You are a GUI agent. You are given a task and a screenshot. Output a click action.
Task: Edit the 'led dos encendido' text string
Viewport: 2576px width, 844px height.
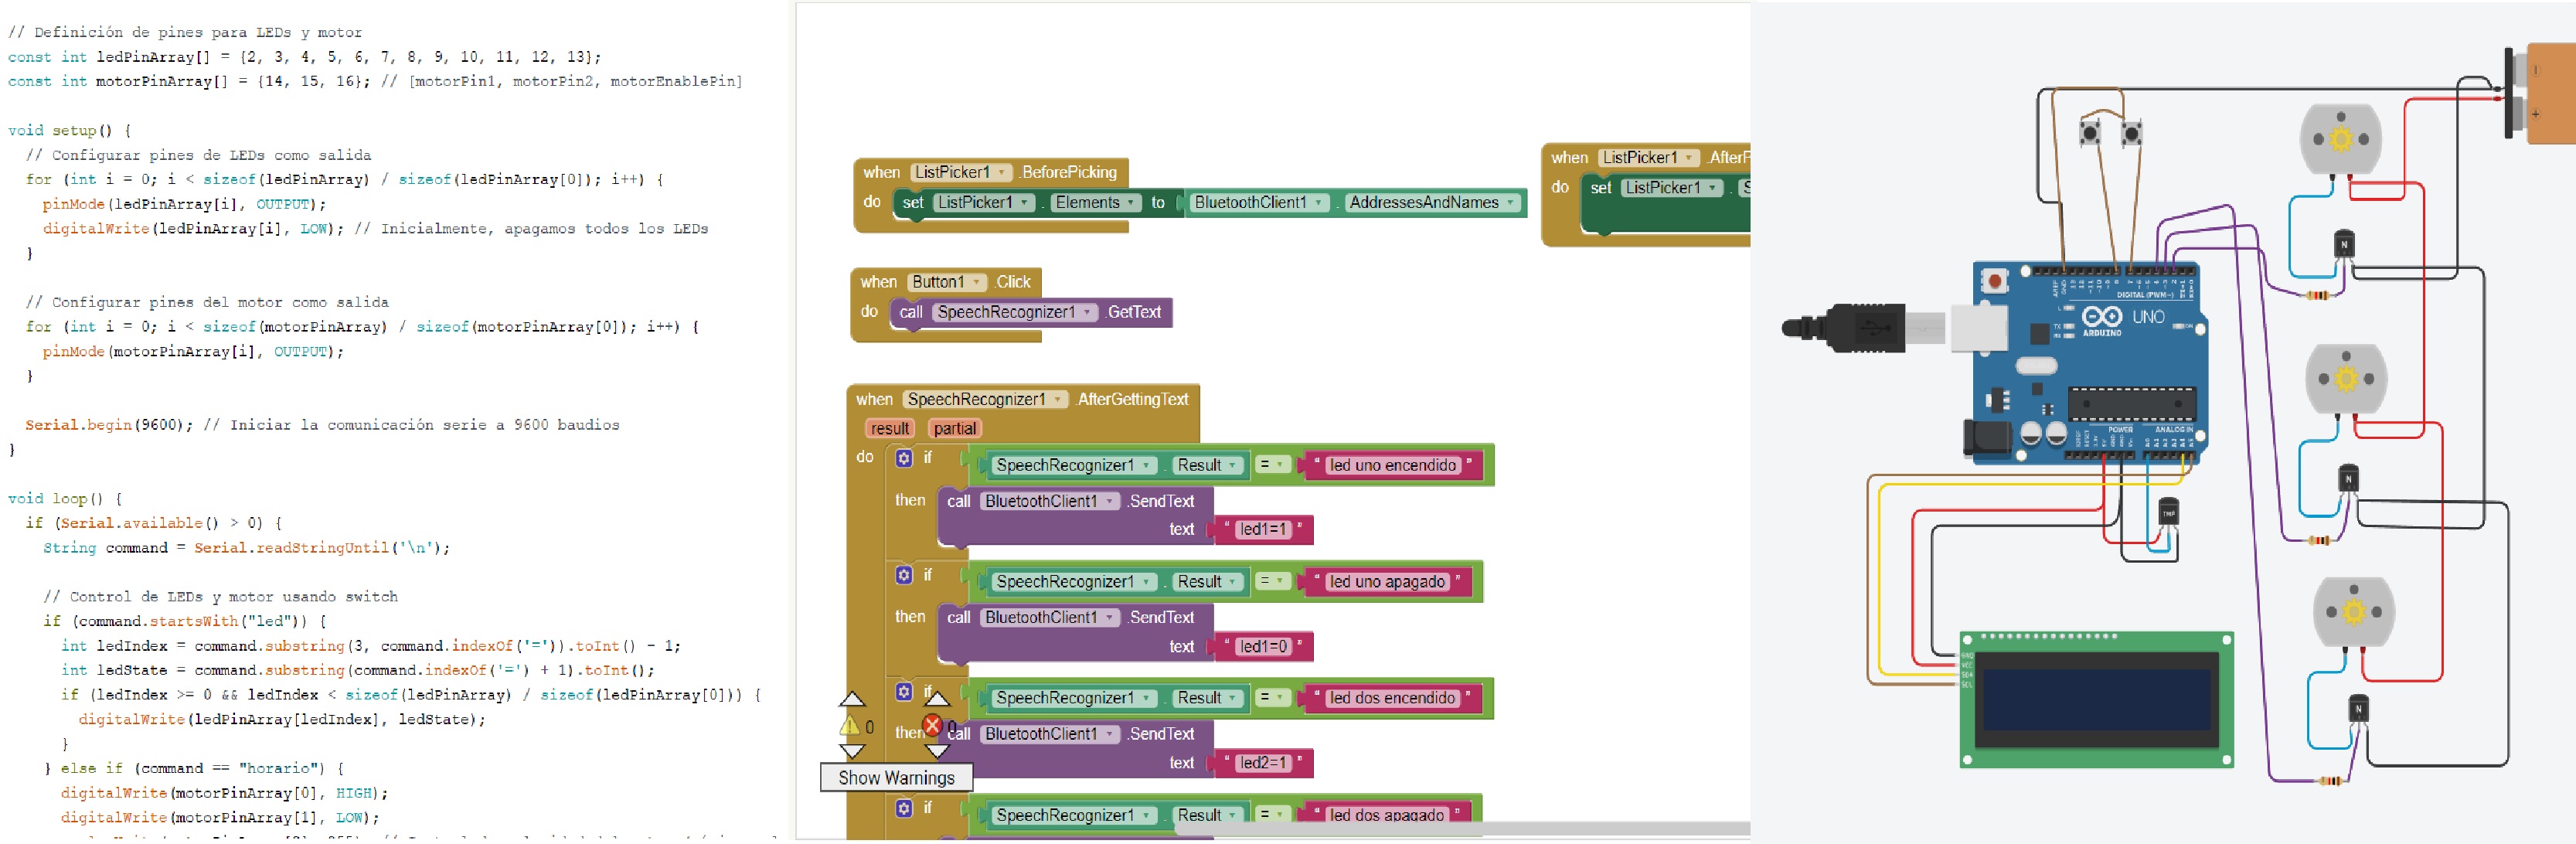click(x=1392, y=698)
